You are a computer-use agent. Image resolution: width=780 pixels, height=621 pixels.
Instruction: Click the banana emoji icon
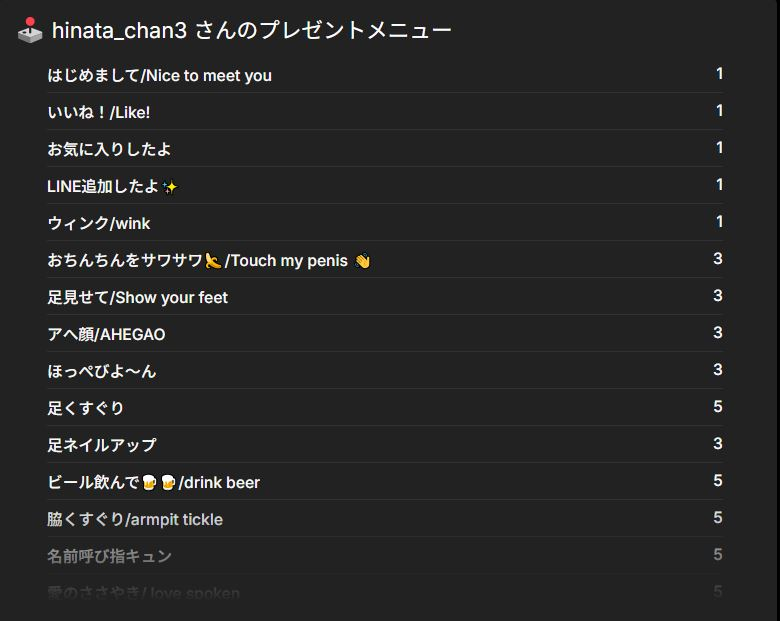coord(212,261)
